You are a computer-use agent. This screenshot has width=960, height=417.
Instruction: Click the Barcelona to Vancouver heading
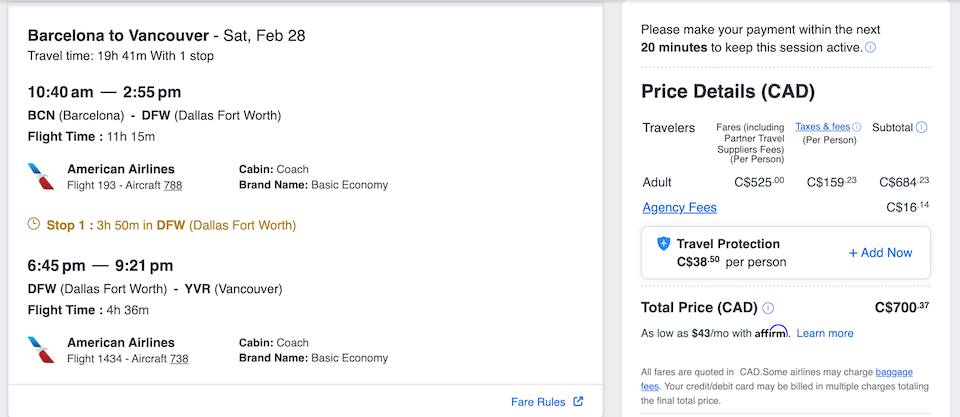pos(167,36)
